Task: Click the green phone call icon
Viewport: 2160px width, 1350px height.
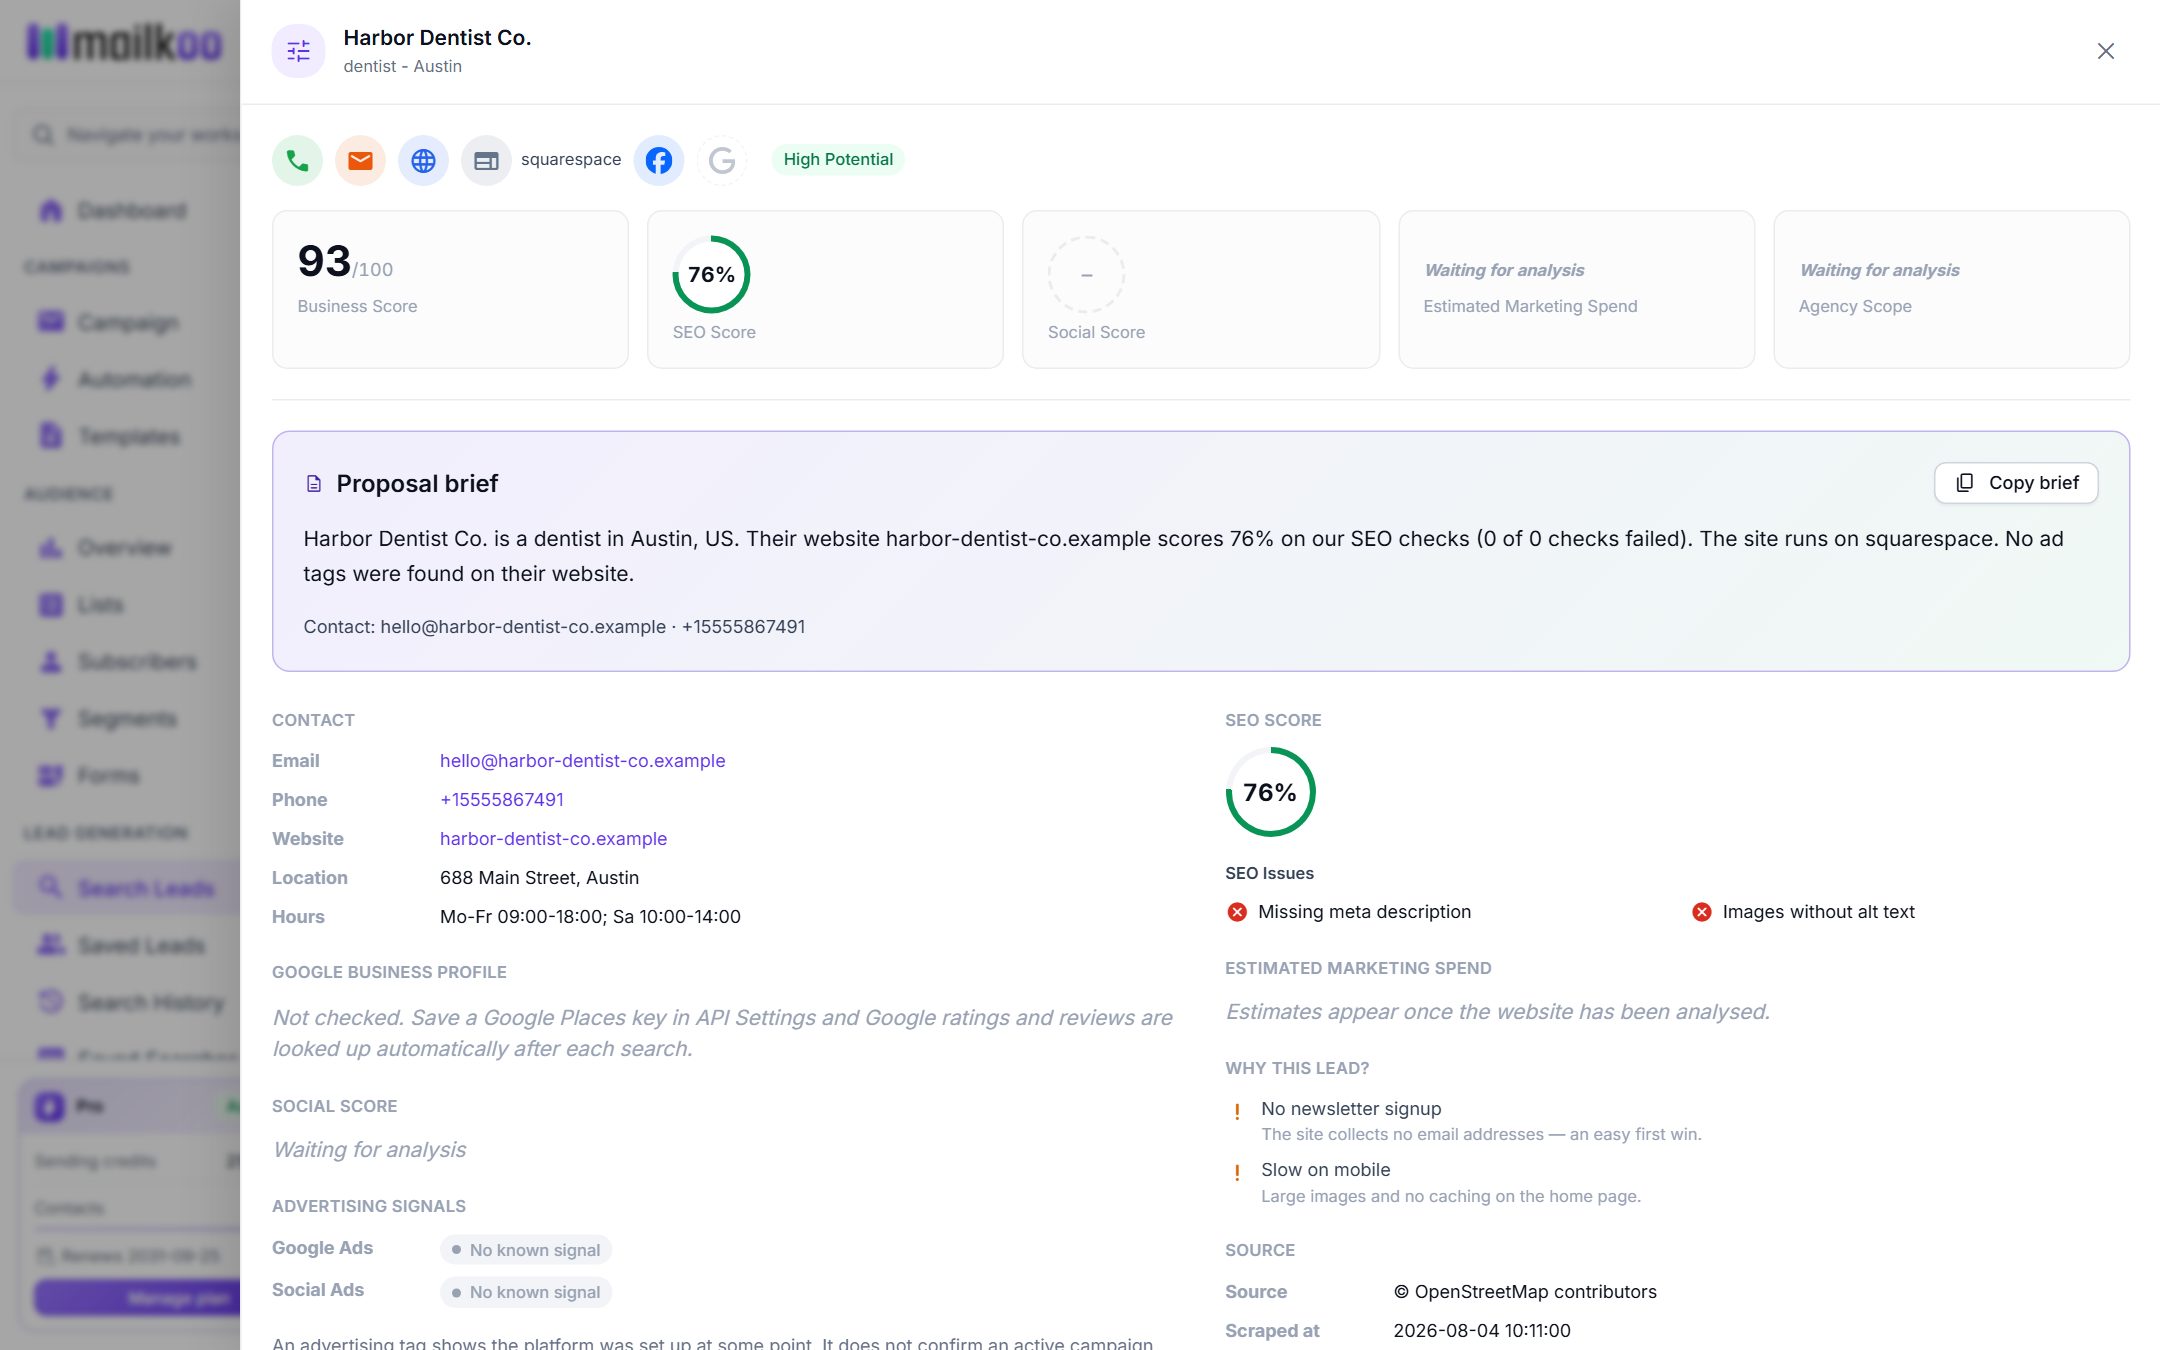Action: 297,160
